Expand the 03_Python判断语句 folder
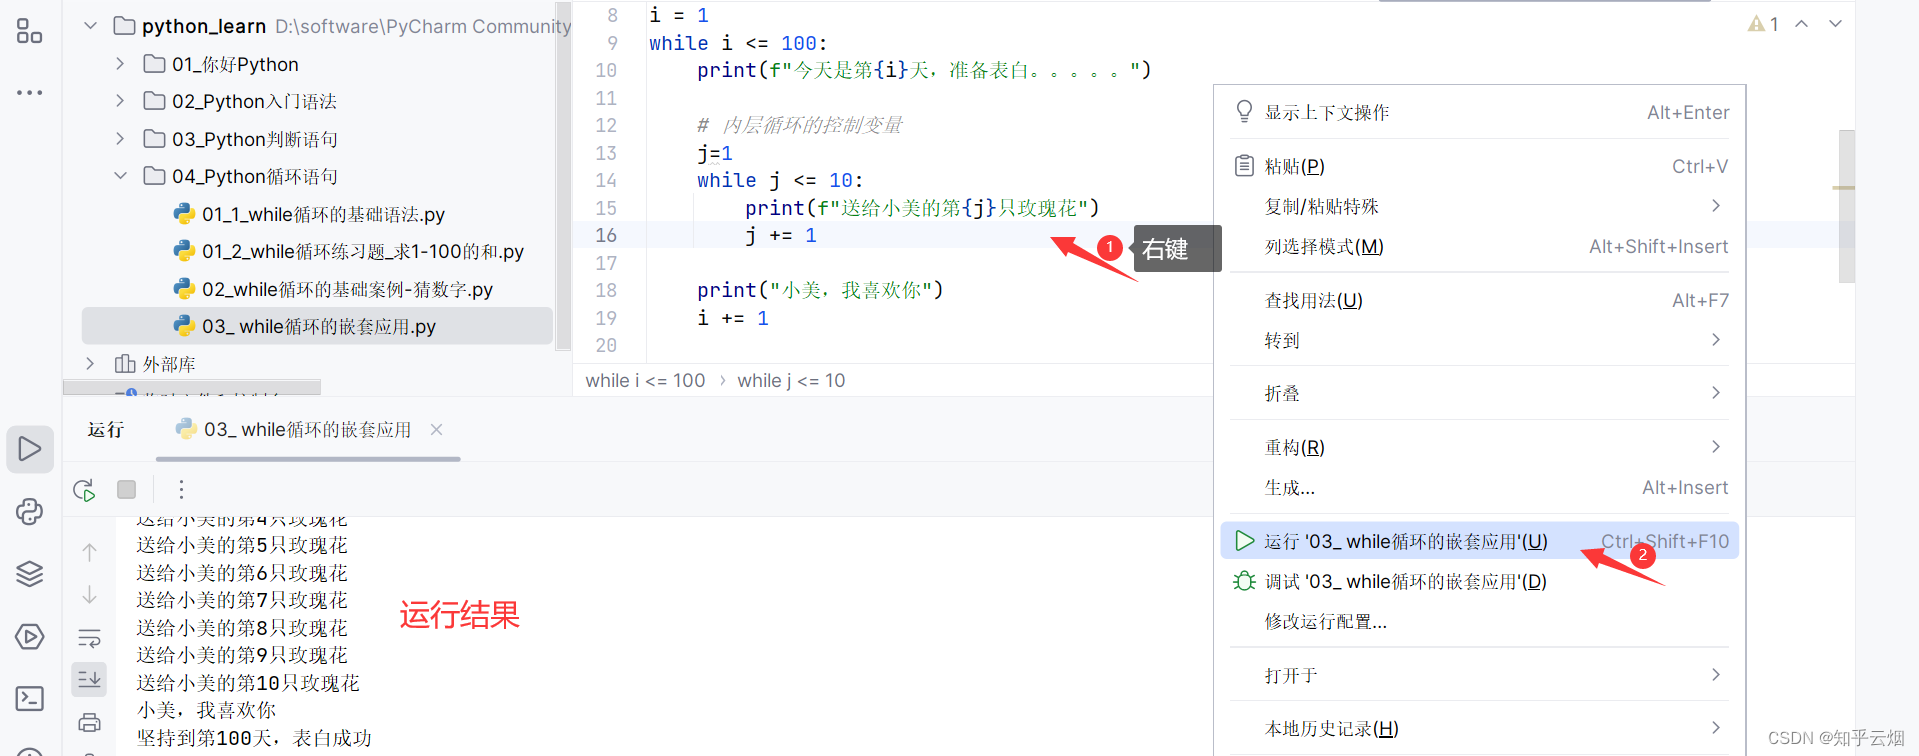Image resolution: width=1919 pixels, height=756 pixels. click(120, 138)
